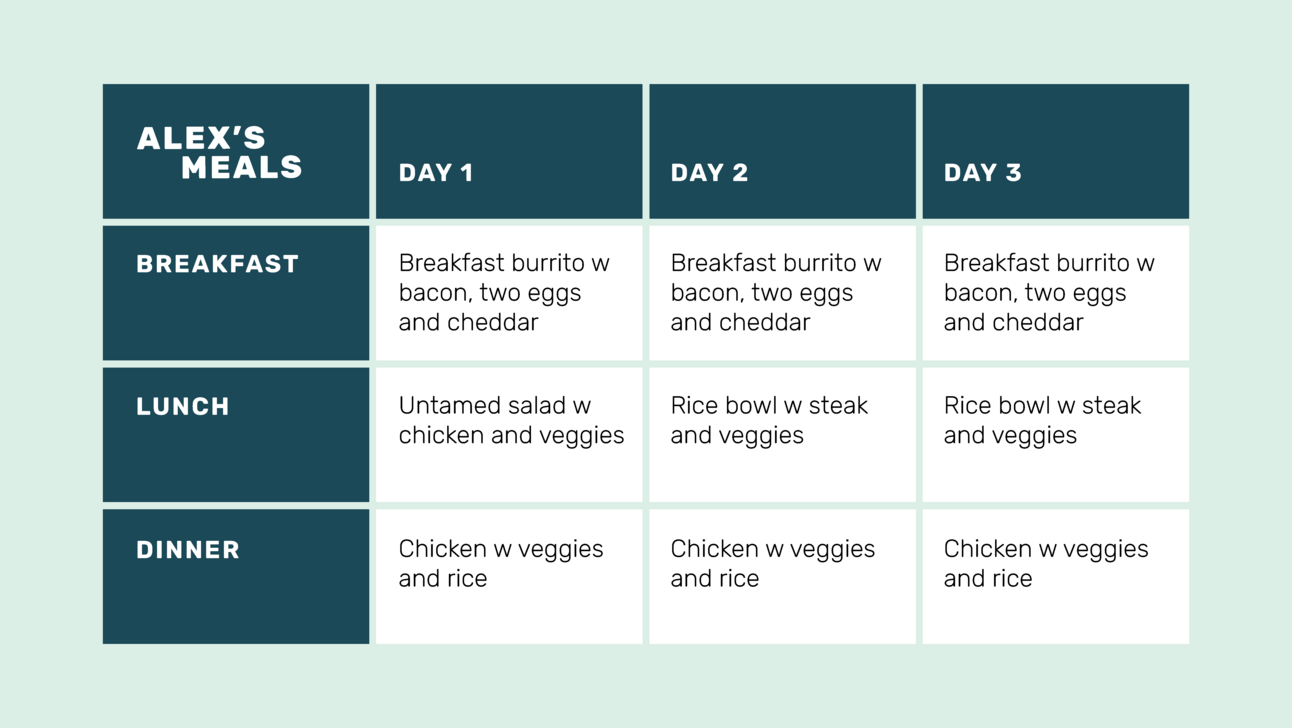Select Day 3 chicken with veggies dinner cell
1292x728 pixels.
pos(1055,577)
